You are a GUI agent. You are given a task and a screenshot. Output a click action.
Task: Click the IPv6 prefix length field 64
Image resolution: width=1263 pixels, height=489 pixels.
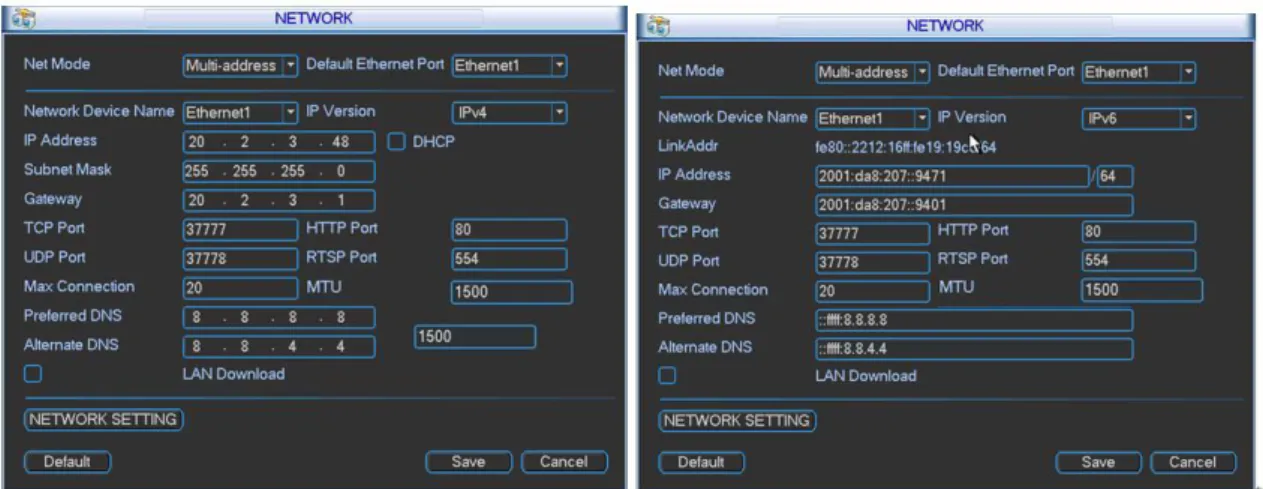[x=1114, y=177]
